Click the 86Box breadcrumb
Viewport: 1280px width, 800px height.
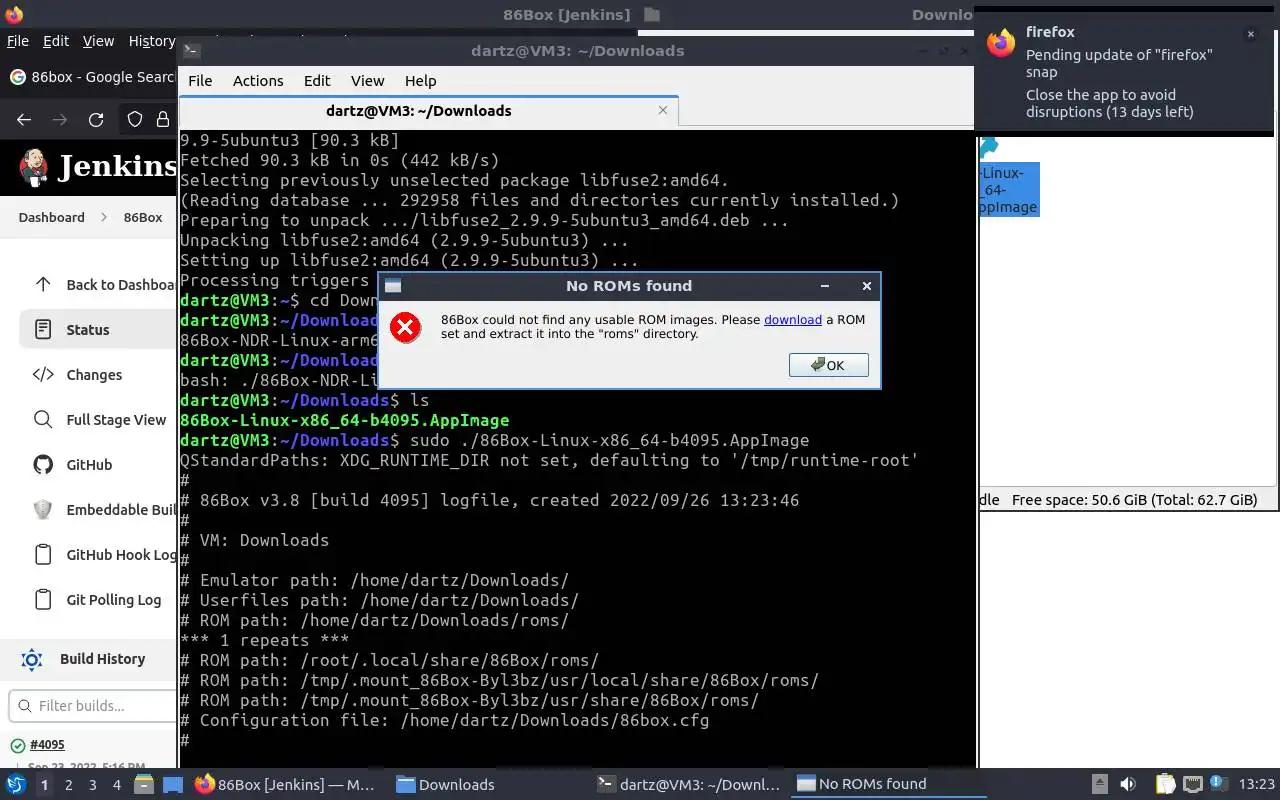pyautogui.click(x=143, y=217)
